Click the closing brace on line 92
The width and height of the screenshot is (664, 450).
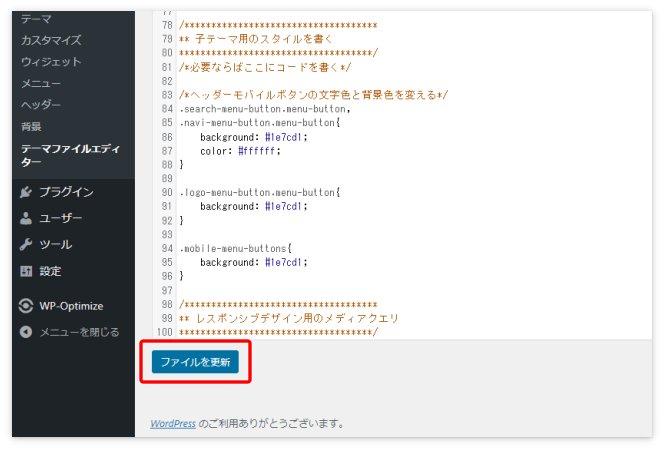point(181,220)
